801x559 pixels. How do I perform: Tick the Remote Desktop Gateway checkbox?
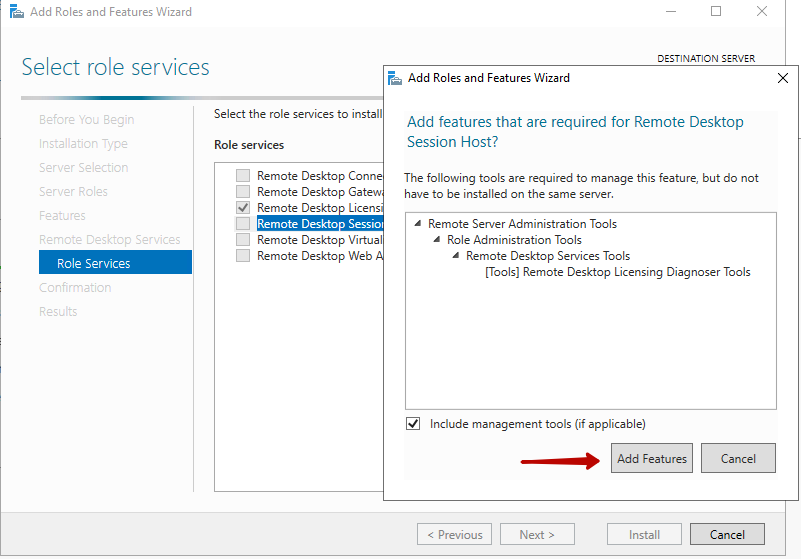tap(243, 192)
